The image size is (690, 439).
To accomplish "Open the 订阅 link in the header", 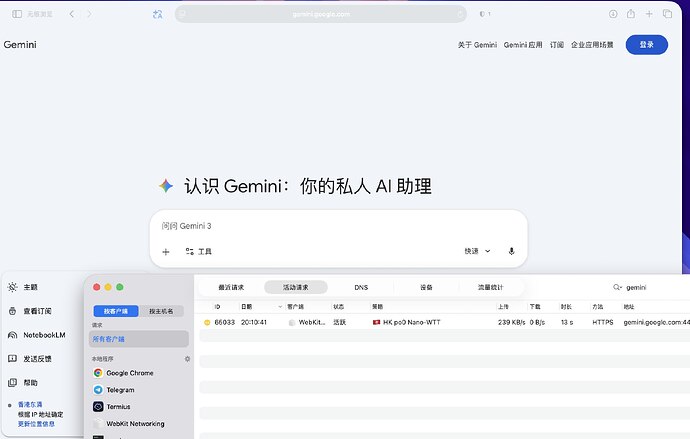I will click(557, 45).
